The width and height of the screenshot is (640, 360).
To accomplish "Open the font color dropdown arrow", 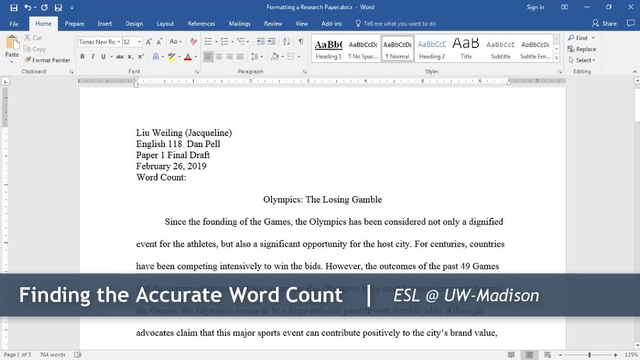I will tap(196, 57).
